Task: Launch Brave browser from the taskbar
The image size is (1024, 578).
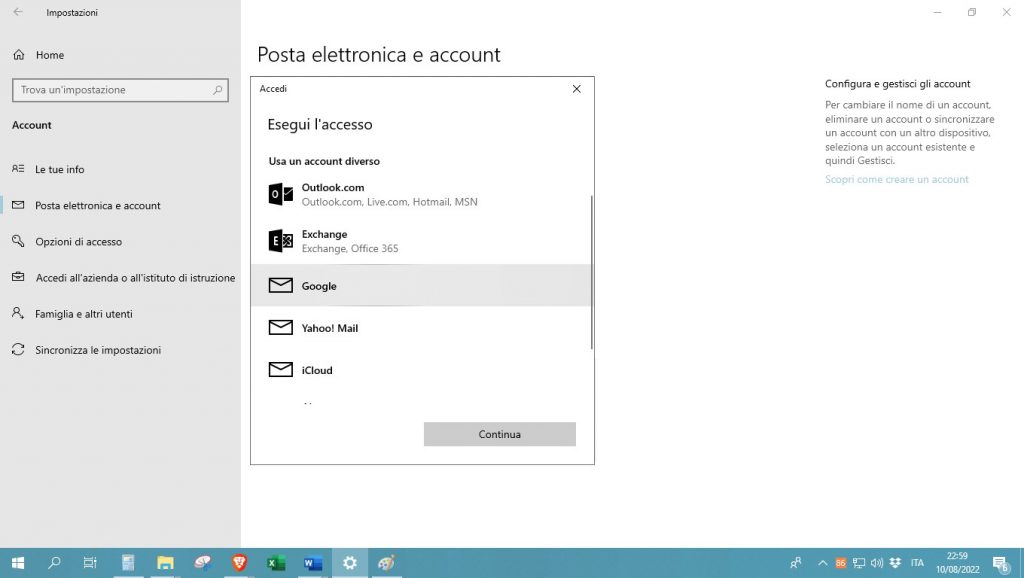Action: pyautogui.click(x=239, y=563)
